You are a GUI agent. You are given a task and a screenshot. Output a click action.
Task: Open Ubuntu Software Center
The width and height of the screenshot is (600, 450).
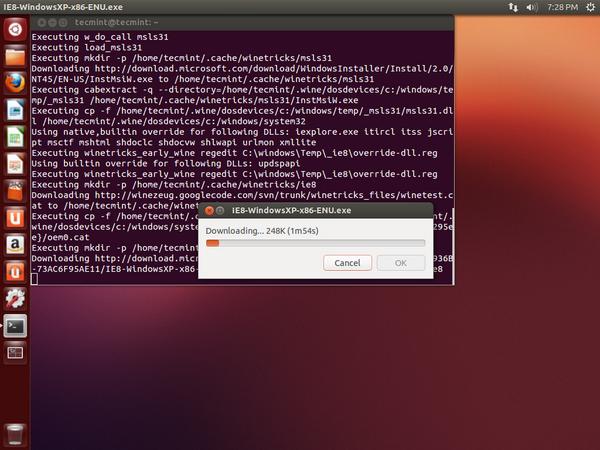tap(15, 191)
